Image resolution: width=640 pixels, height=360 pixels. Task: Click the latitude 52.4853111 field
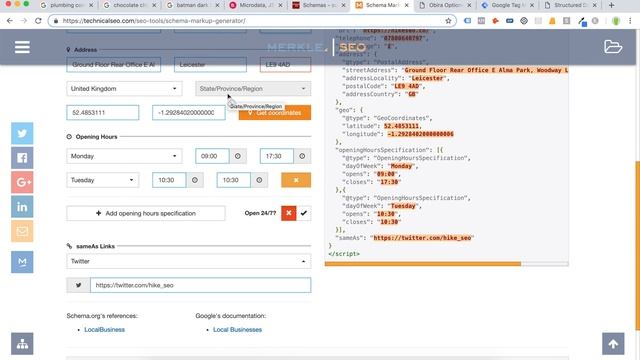pyautogui.click(x=102, y=113)
